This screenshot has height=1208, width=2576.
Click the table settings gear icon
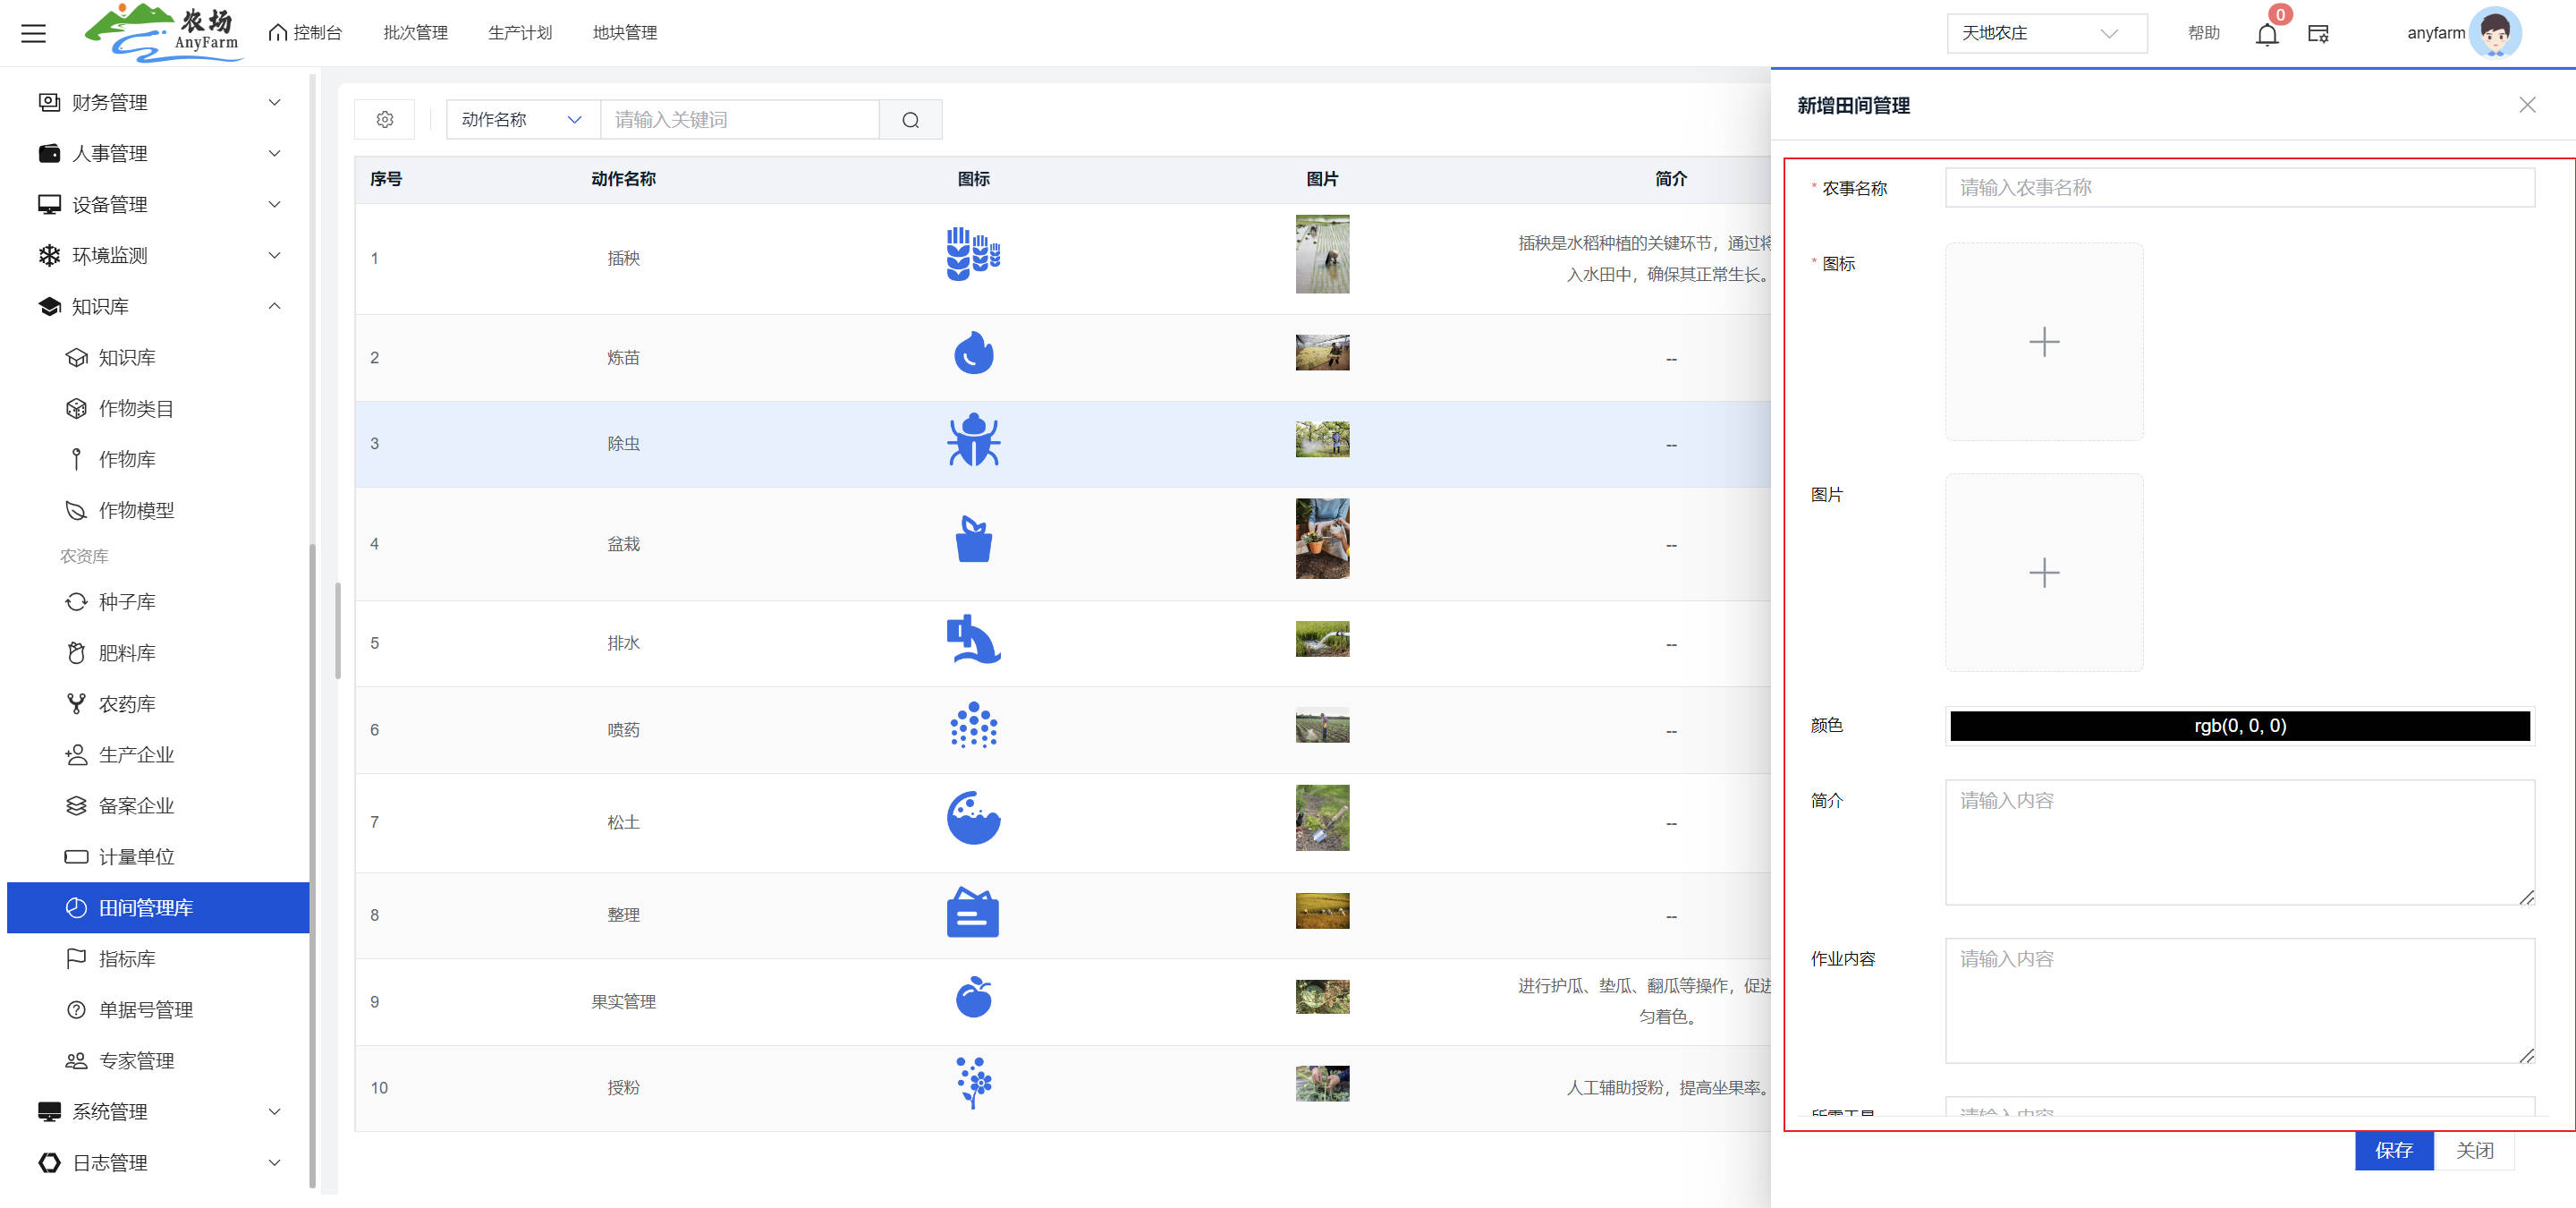[385, 120]
